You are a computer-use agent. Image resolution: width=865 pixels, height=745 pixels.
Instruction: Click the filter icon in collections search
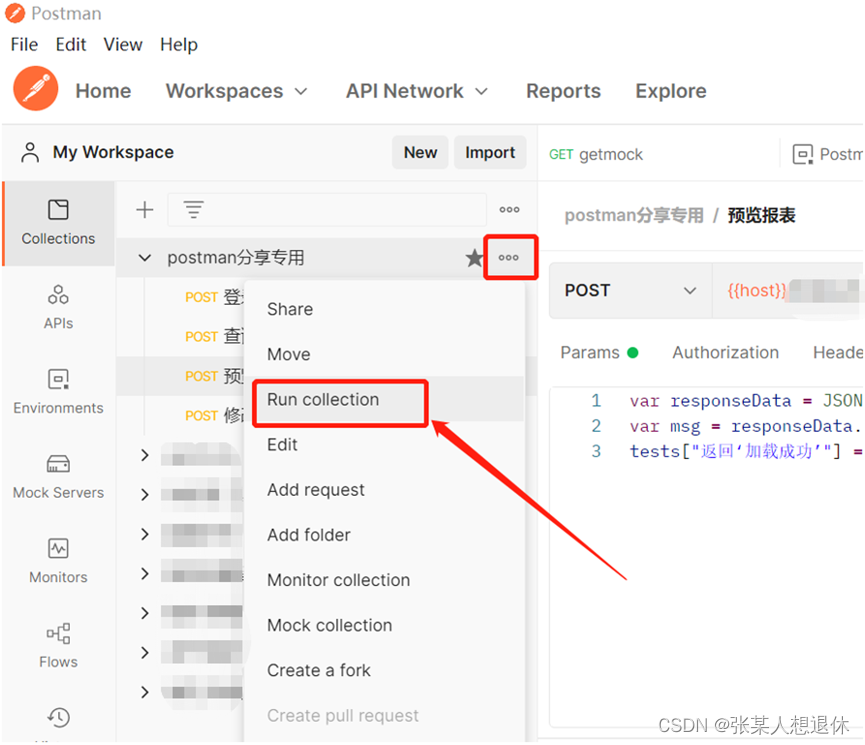click(193, 210)
